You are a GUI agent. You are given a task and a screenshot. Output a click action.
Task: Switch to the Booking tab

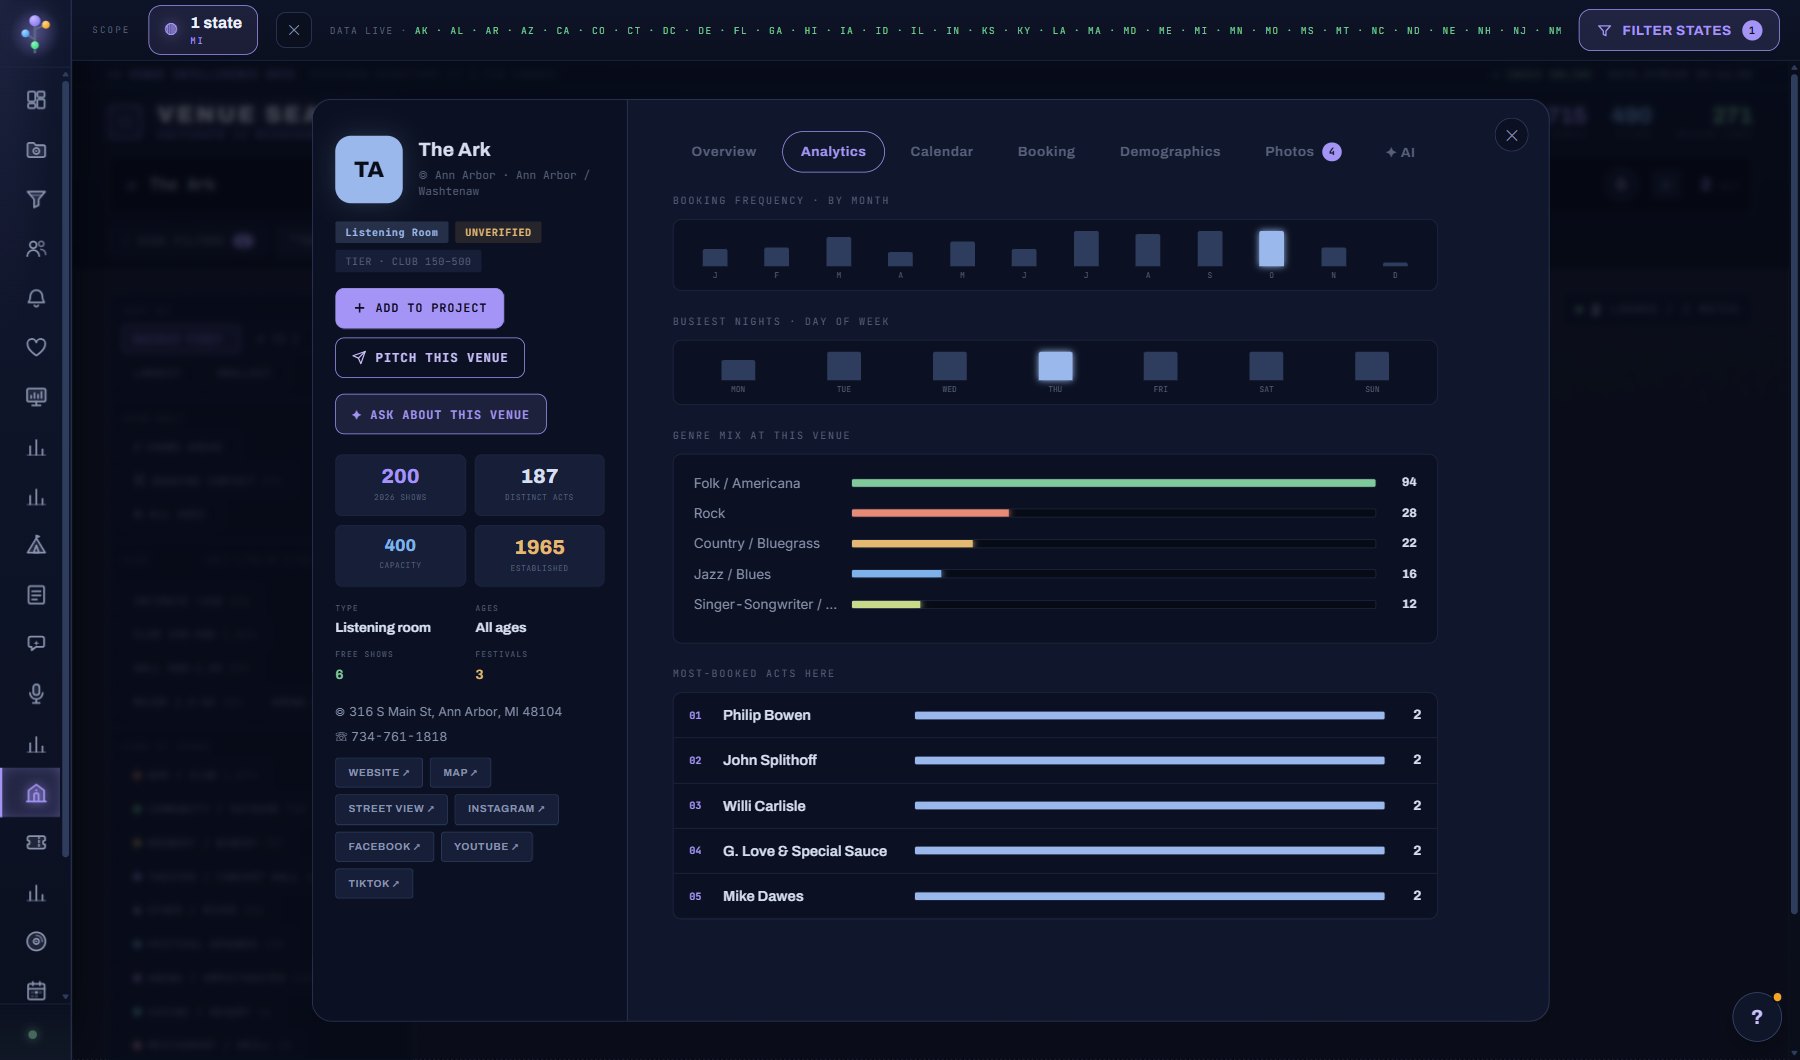click(1046, 152)
